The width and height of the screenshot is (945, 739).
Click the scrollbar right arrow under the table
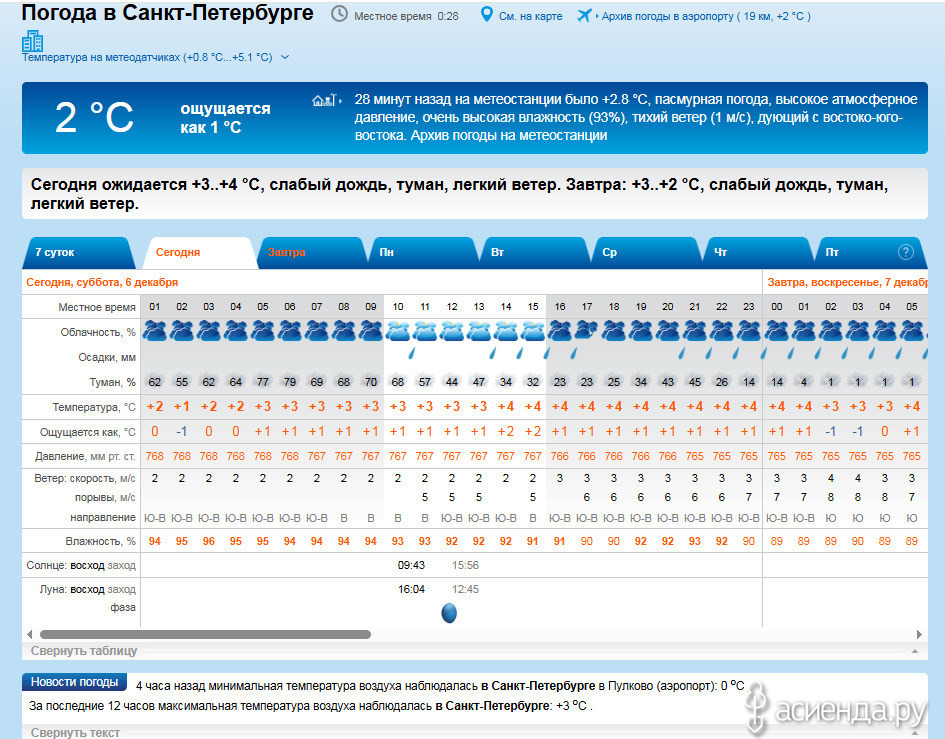(921, 634)
